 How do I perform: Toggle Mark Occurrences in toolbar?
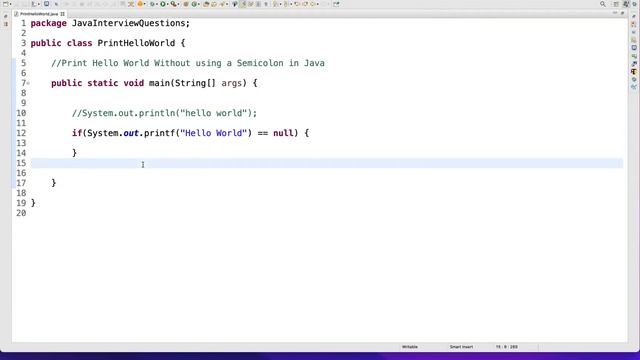coord(235,4)
